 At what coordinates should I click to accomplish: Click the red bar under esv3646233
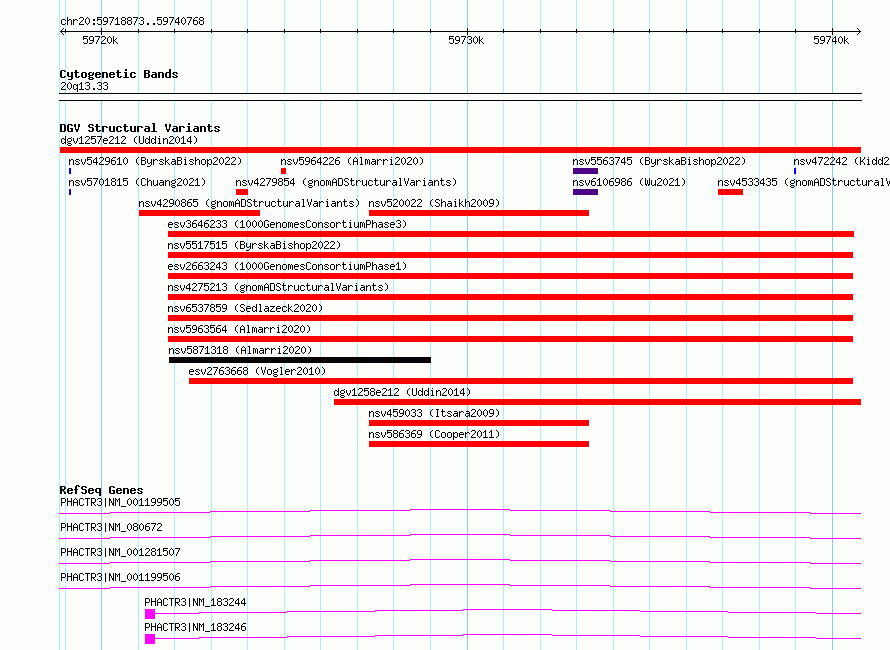pos(511,234)
